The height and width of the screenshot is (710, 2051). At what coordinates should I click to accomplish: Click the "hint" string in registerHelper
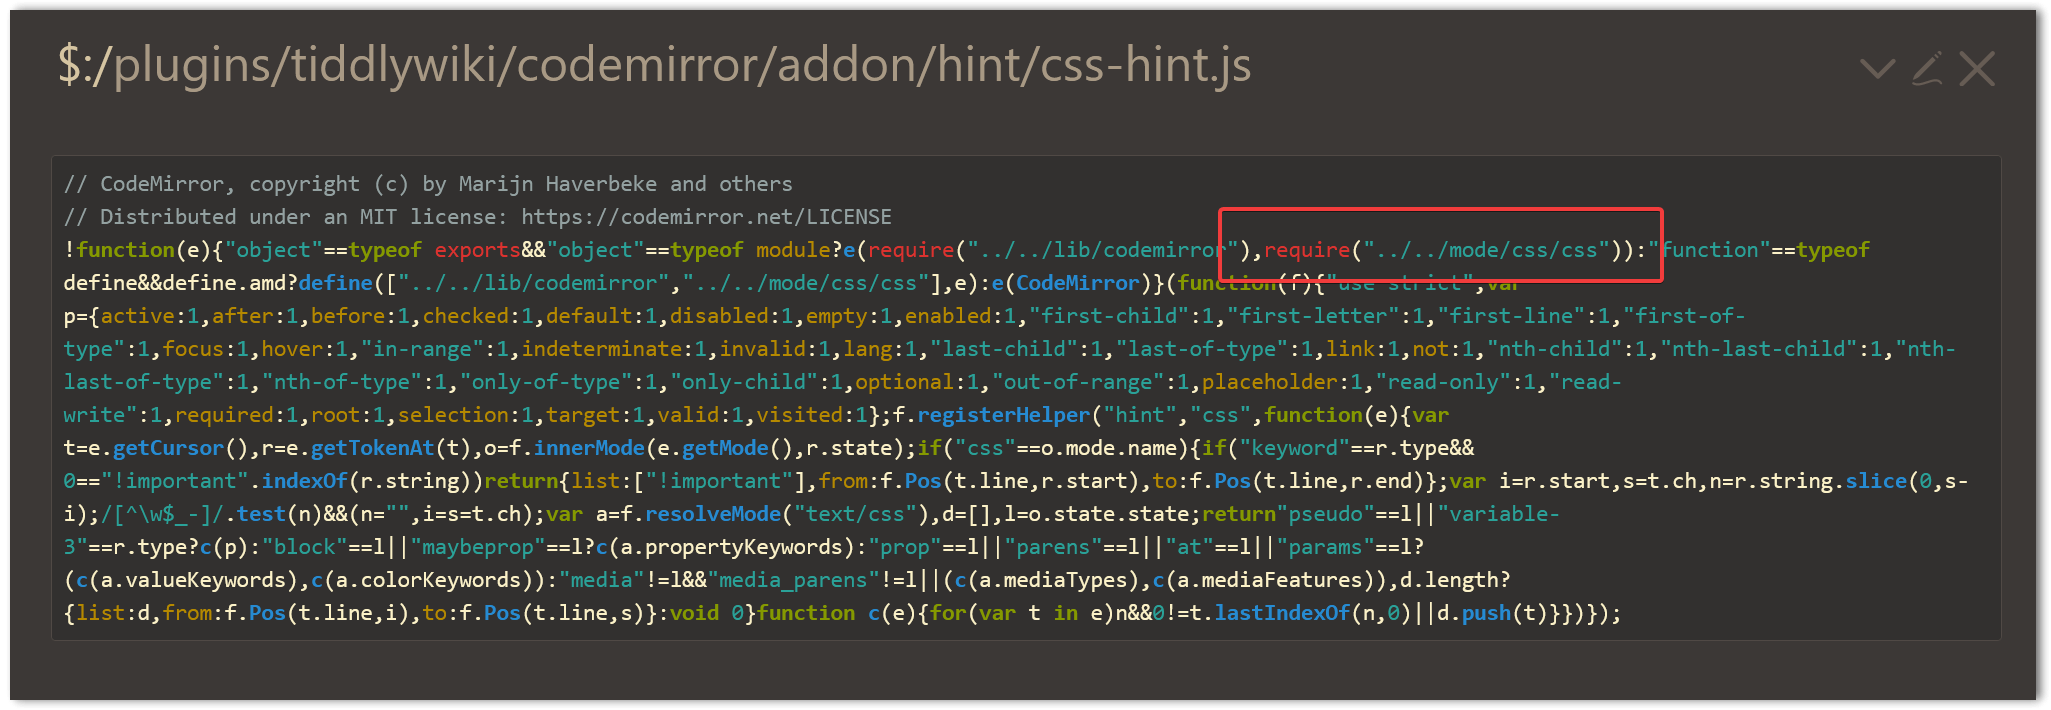click(1140, 415)
